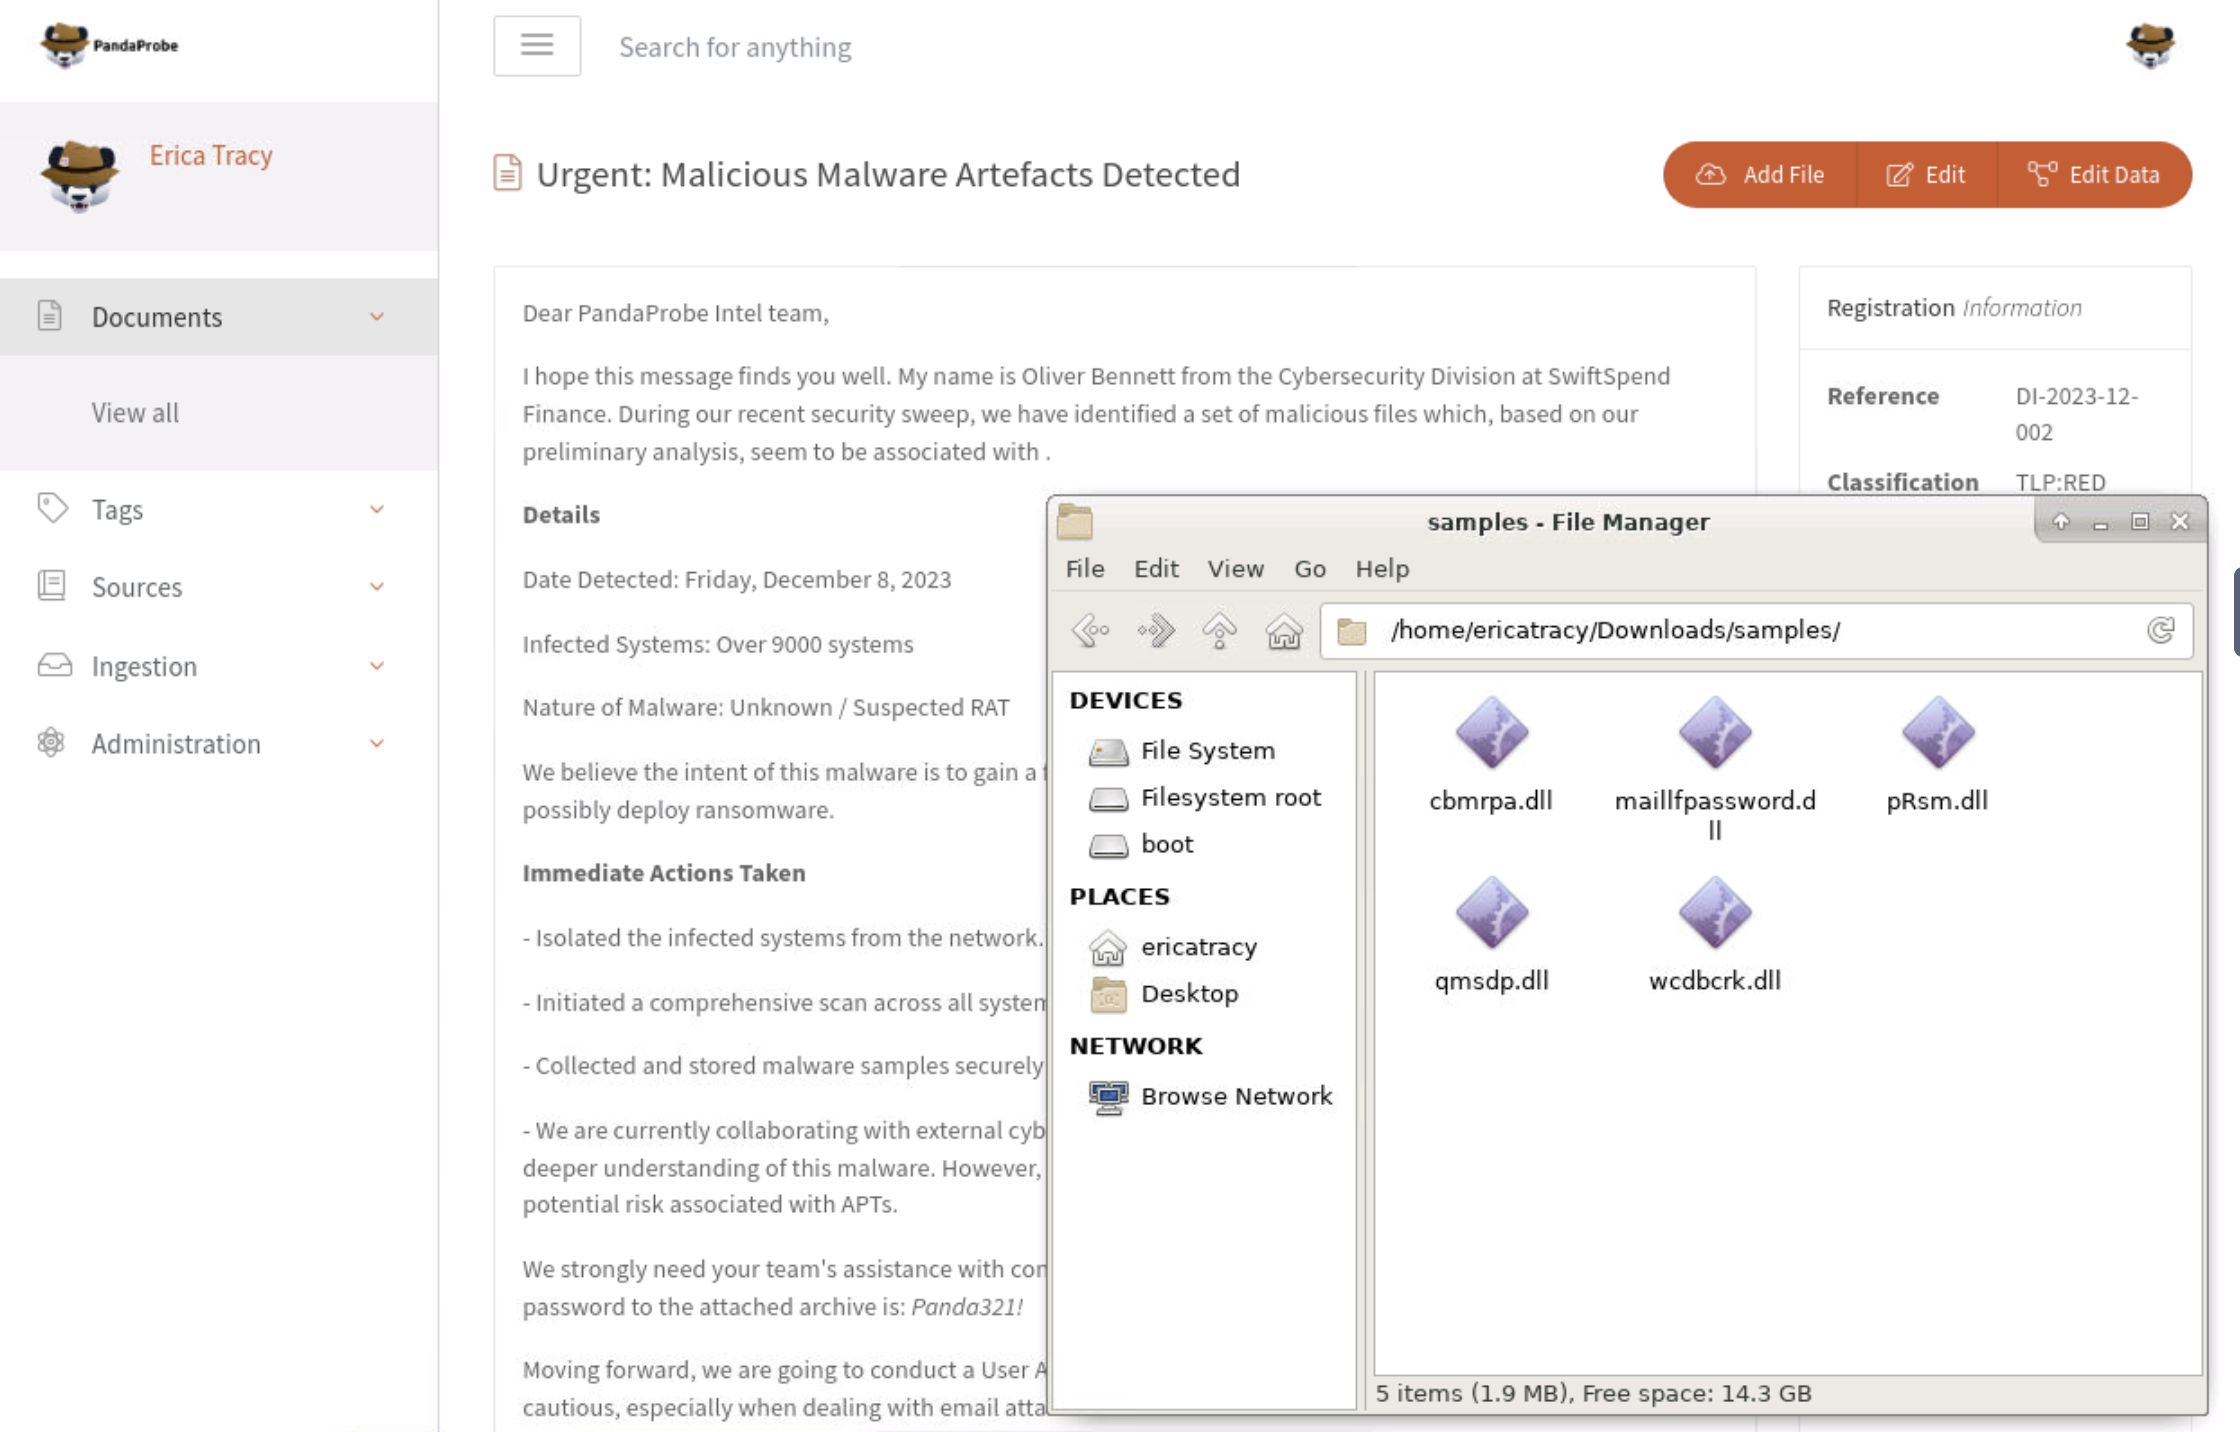The image size is (2240, 1432).
Task: Click the hamburger menu toggle button
Action: pos(537,45)
